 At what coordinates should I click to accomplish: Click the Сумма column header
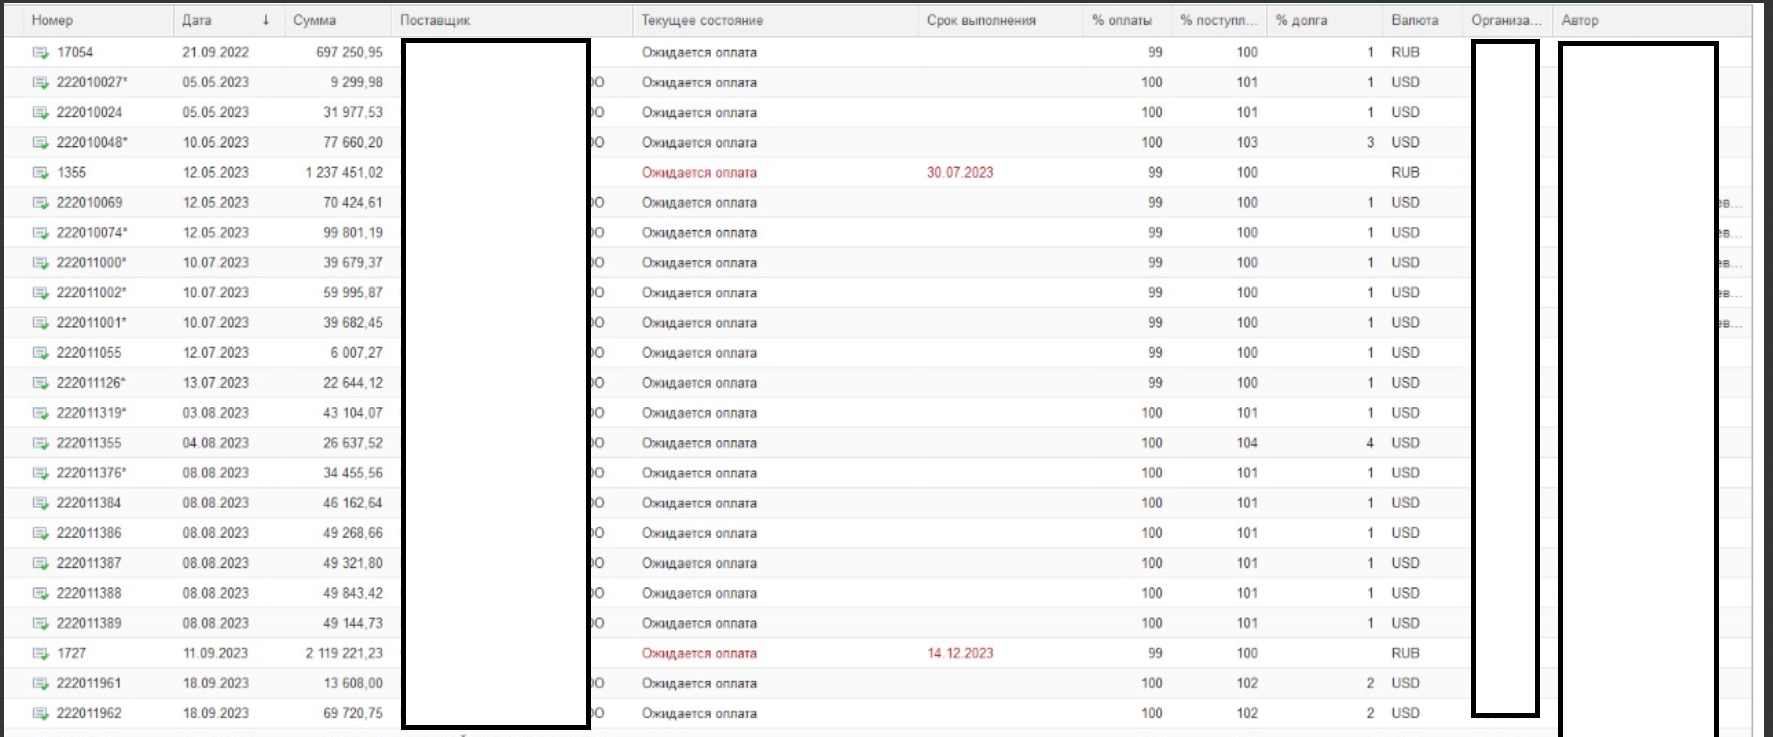coord(314,20)
